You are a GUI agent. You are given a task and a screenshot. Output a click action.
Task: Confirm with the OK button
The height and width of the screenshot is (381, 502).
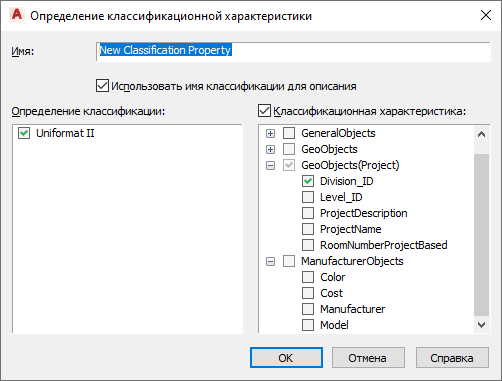click(x=286, y=358)
